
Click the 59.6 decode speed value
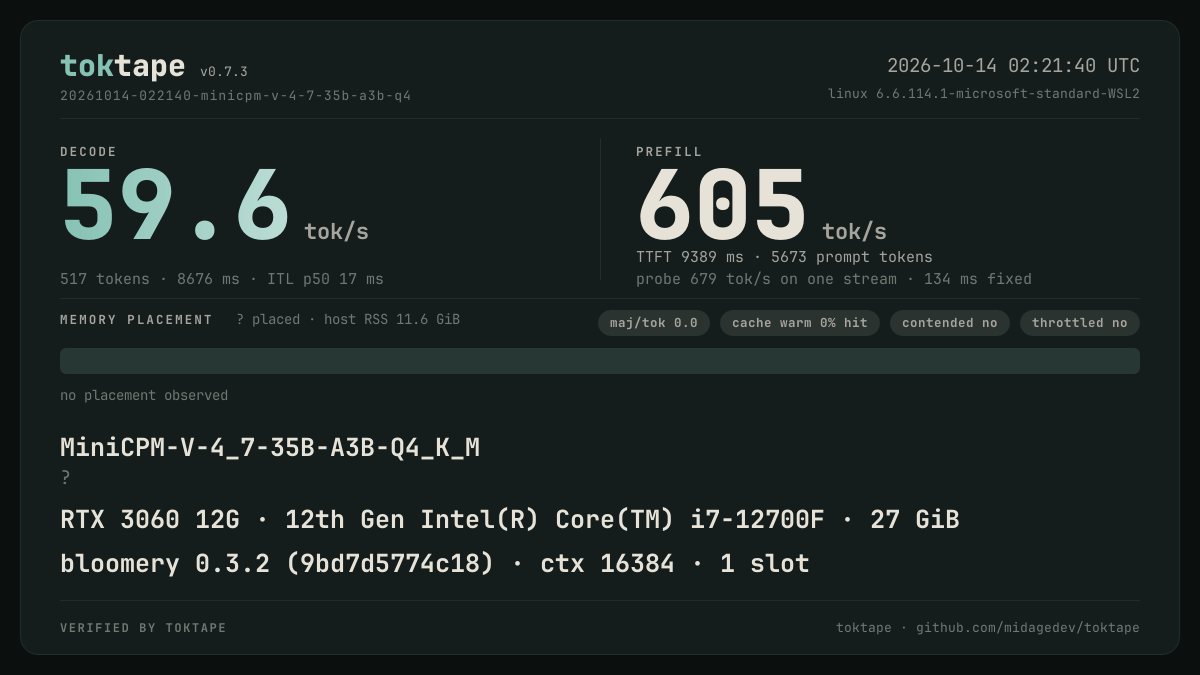pos(175,206)
